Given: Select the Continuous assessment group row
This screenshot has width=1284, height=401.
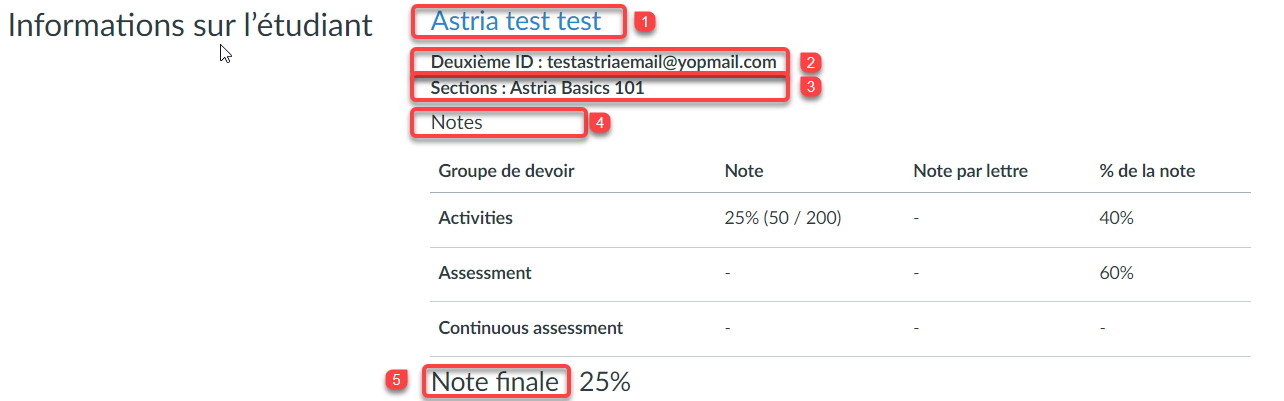Looking at the screenshot, I should pyautogui.click(x=840, y=328).
